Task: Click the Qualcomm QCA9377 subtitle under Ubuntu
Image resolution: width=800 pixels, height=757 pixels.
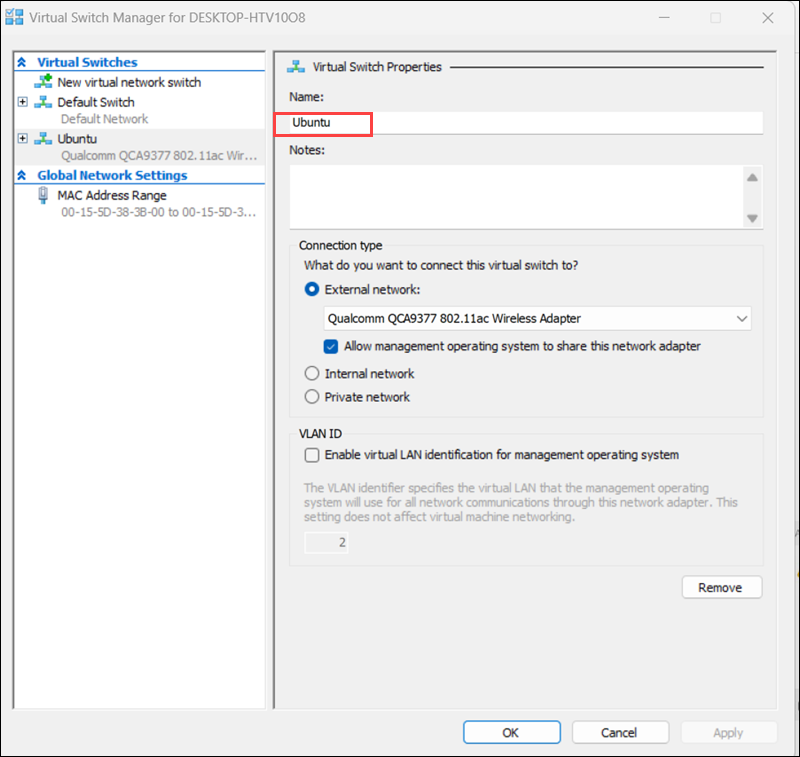Action: pos(159,156)
